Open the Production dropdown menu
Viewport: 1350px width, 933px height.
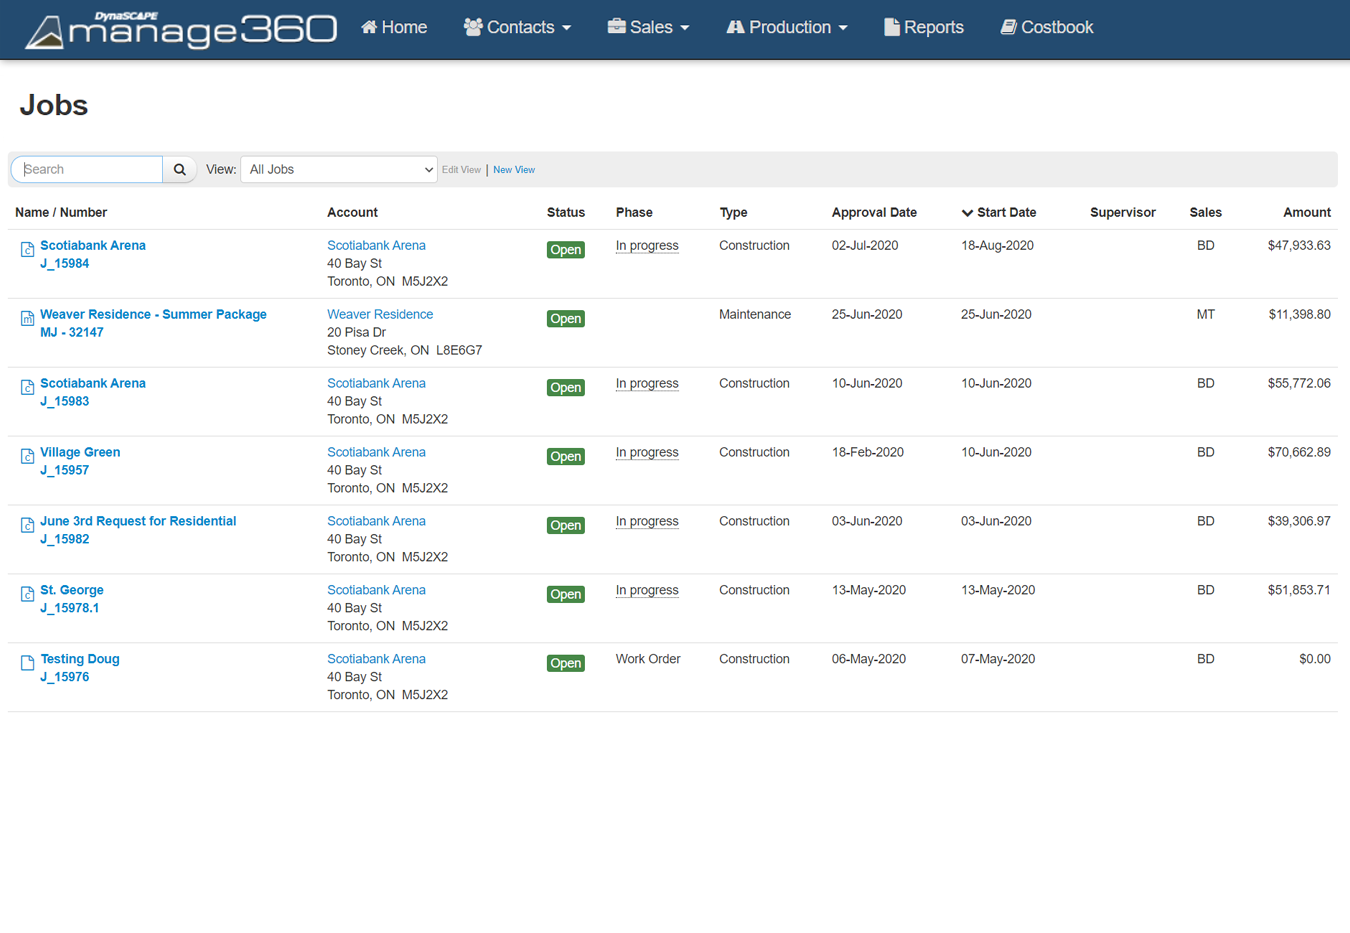787,28
